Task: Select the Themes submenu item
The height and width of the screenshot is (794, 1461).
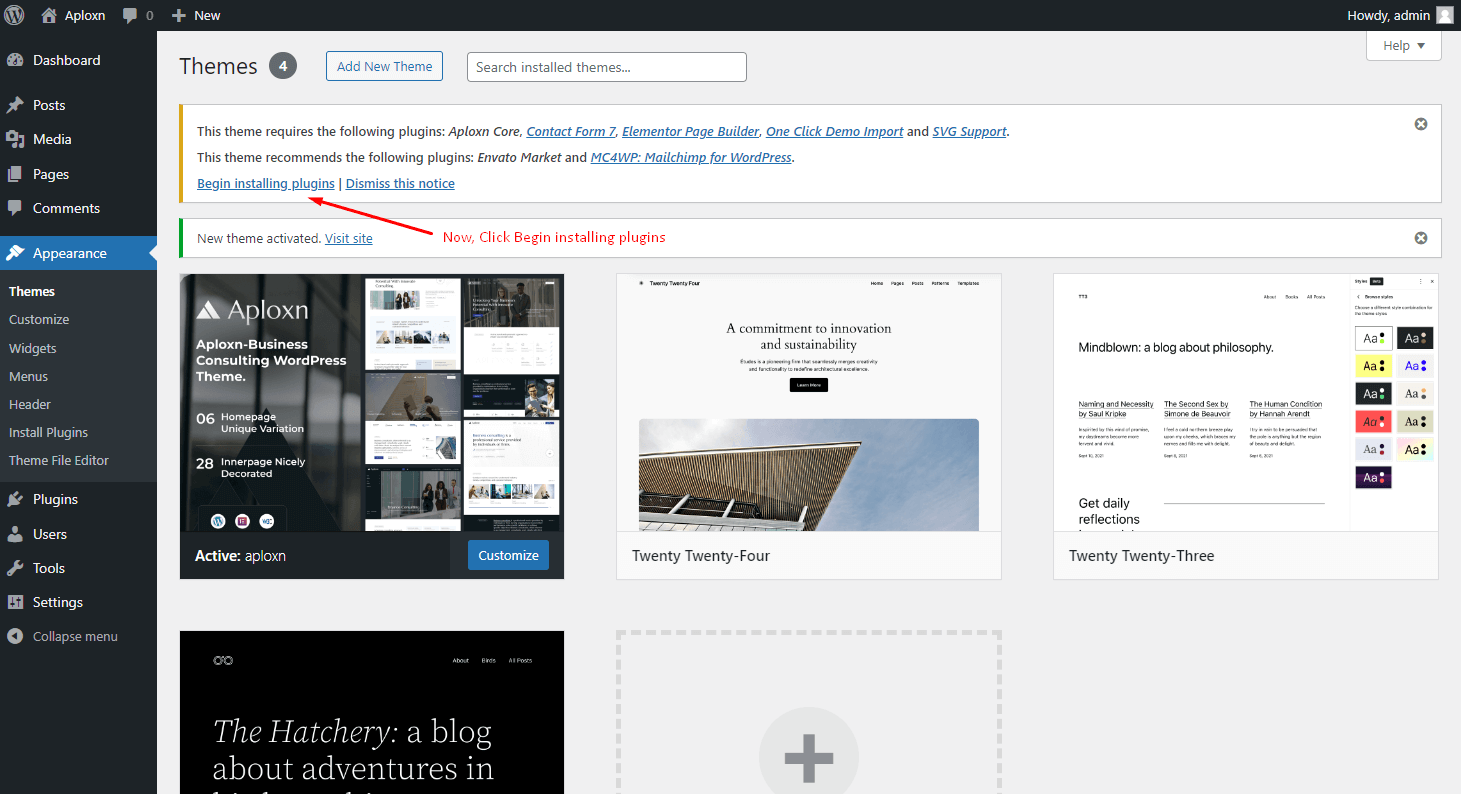Action: (x=32, y=291)
